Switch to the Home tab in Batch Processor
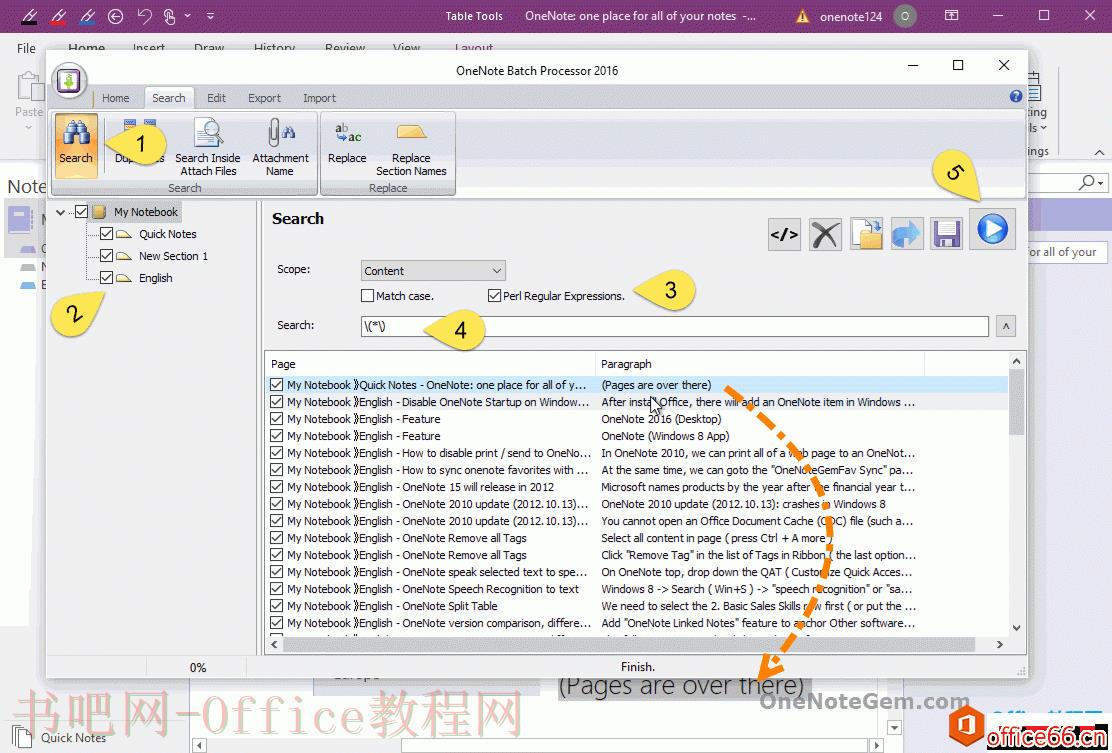Screen dimensions: 1112x753 pyautogui.click(x=116, y=98)
